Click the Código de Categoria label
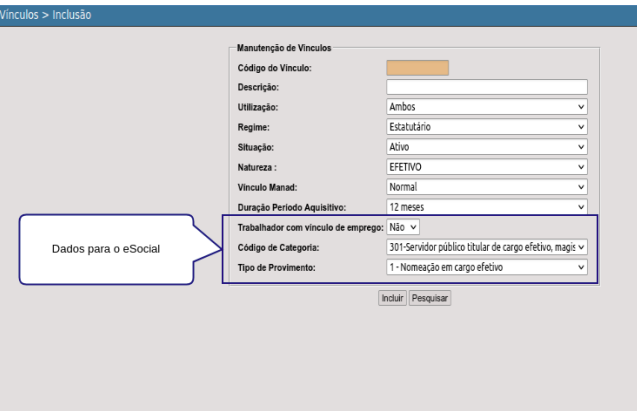Screen dimensions: 637x411 coord(278,247)
